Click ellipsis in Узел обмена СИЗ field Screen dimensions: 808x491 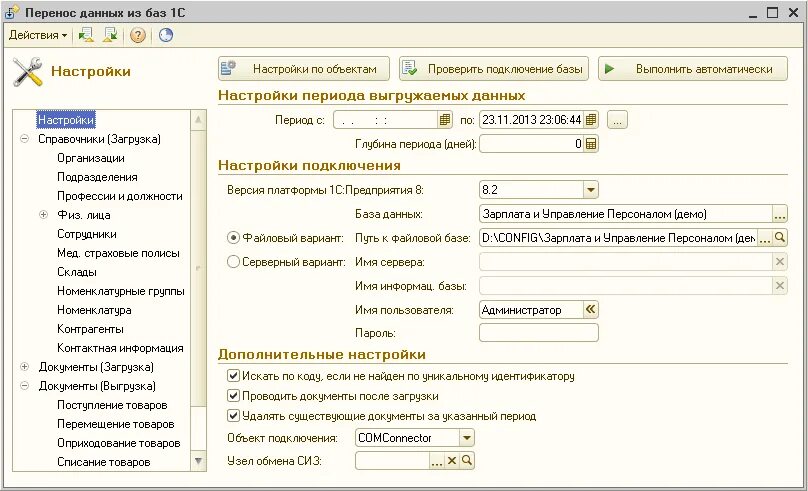coord(437,461)
